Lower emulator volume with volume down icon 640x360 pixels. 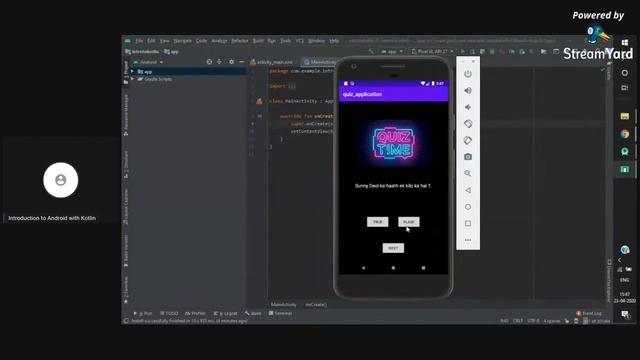(x=468, y=107)
